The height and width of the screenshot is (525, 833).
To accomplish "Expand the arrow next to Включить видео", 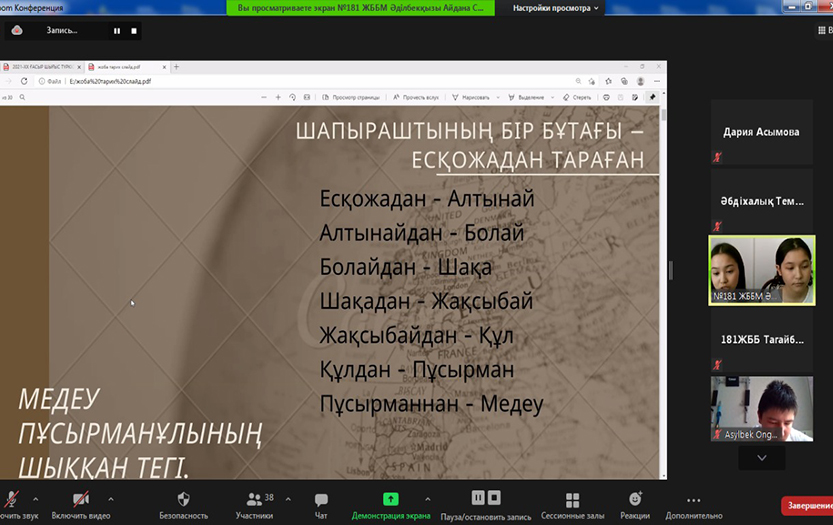I will coord(110,498).
